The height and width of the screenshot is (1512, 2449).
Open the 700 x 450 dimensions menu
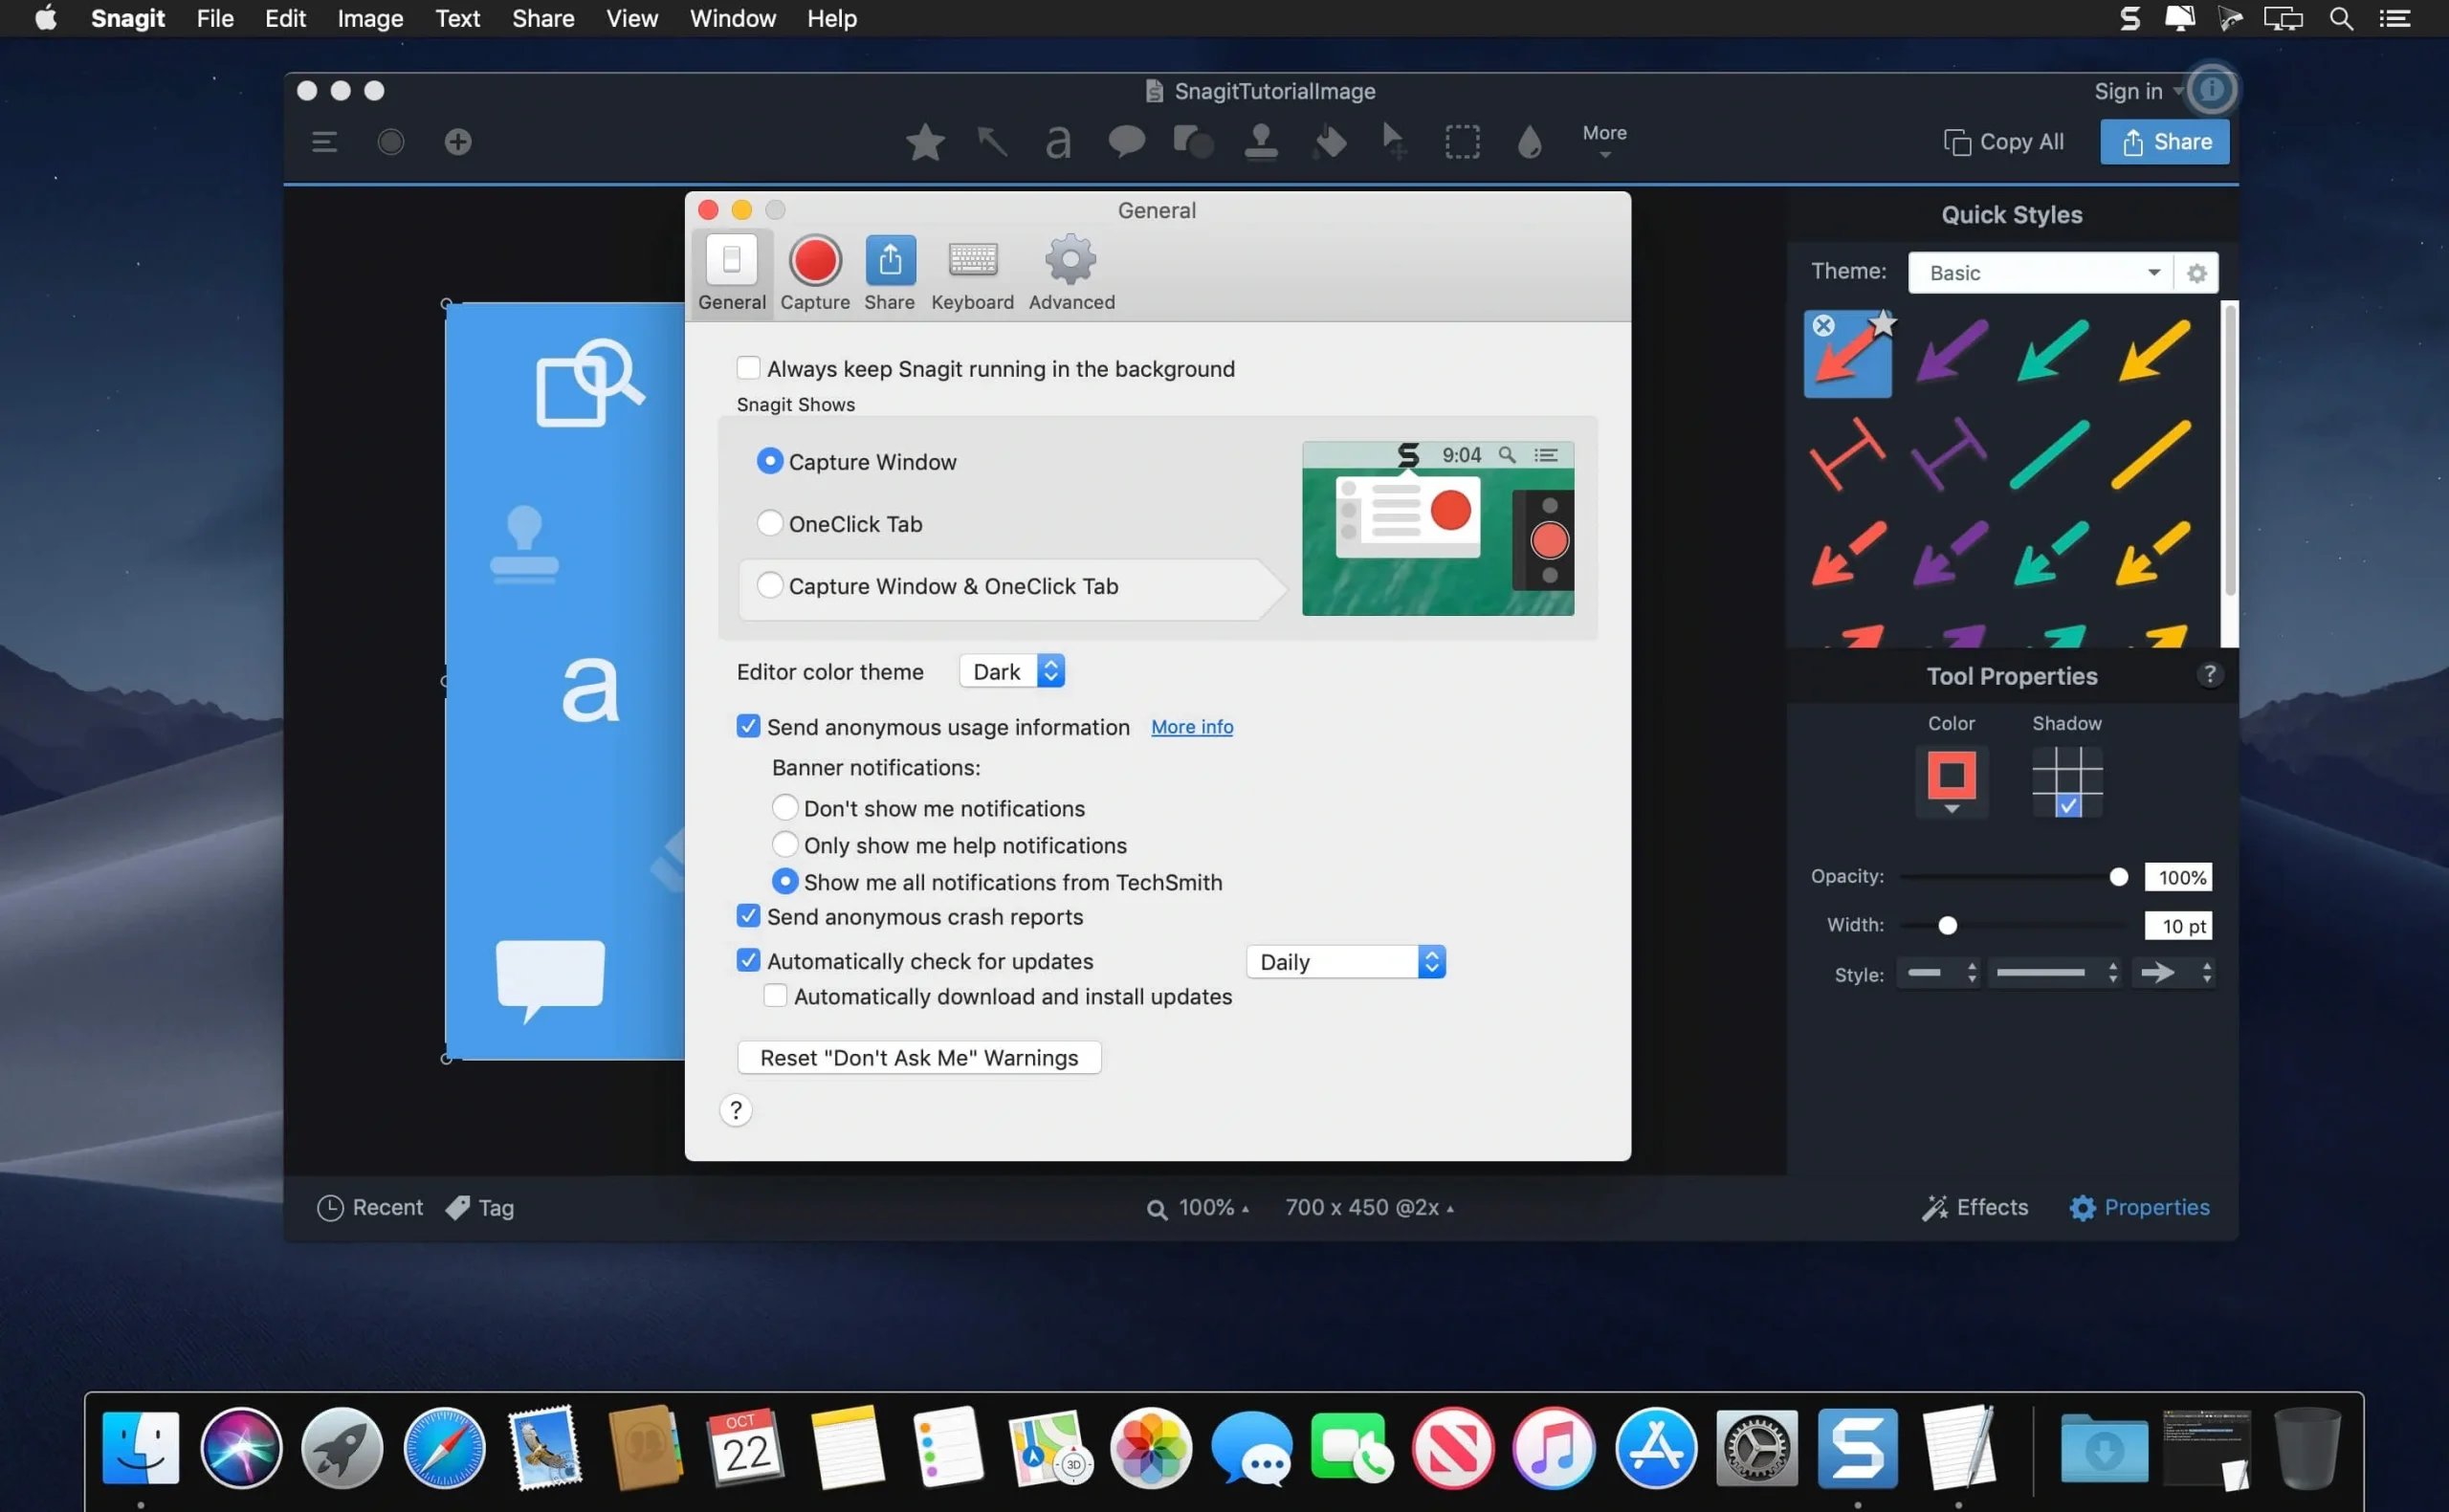click(x=1369, y=1208)
